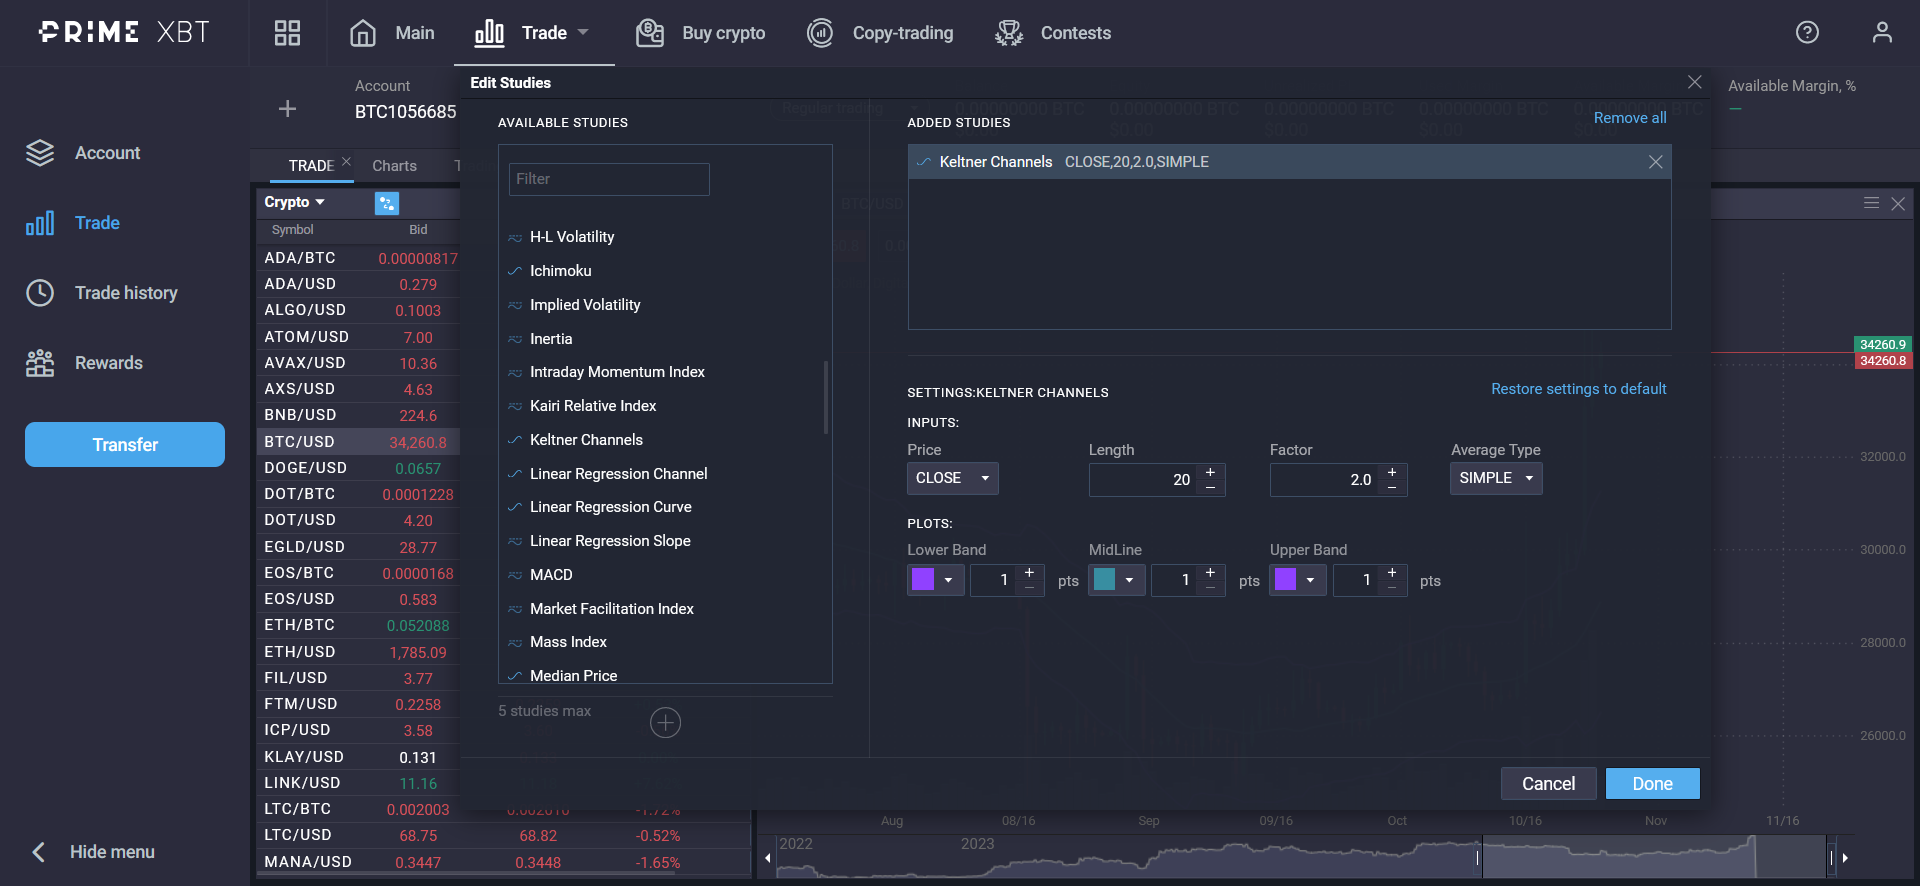Open the chart panel hamburger menu
This screenshot has width=1920, height=886.
coord(1871,203)
